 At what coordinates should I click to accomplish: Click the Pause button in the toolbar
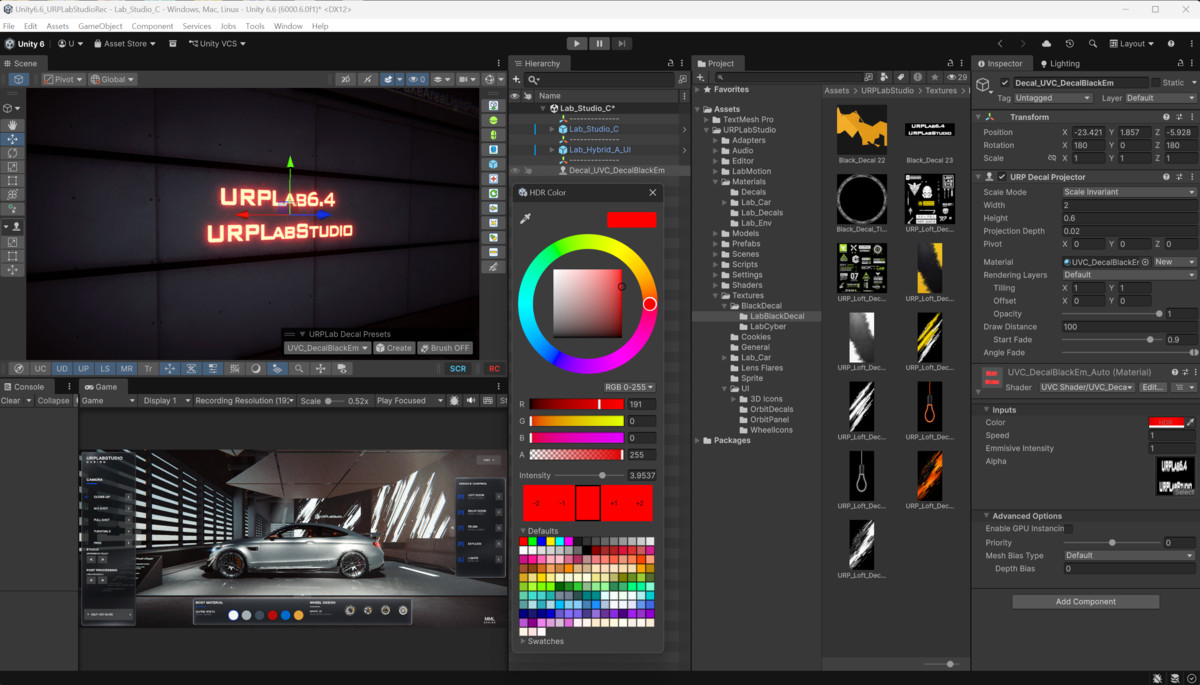coord(599,44)
